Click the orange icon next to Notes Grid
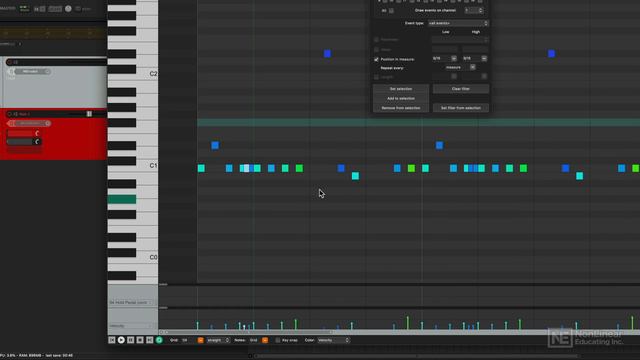 (265, 340)
